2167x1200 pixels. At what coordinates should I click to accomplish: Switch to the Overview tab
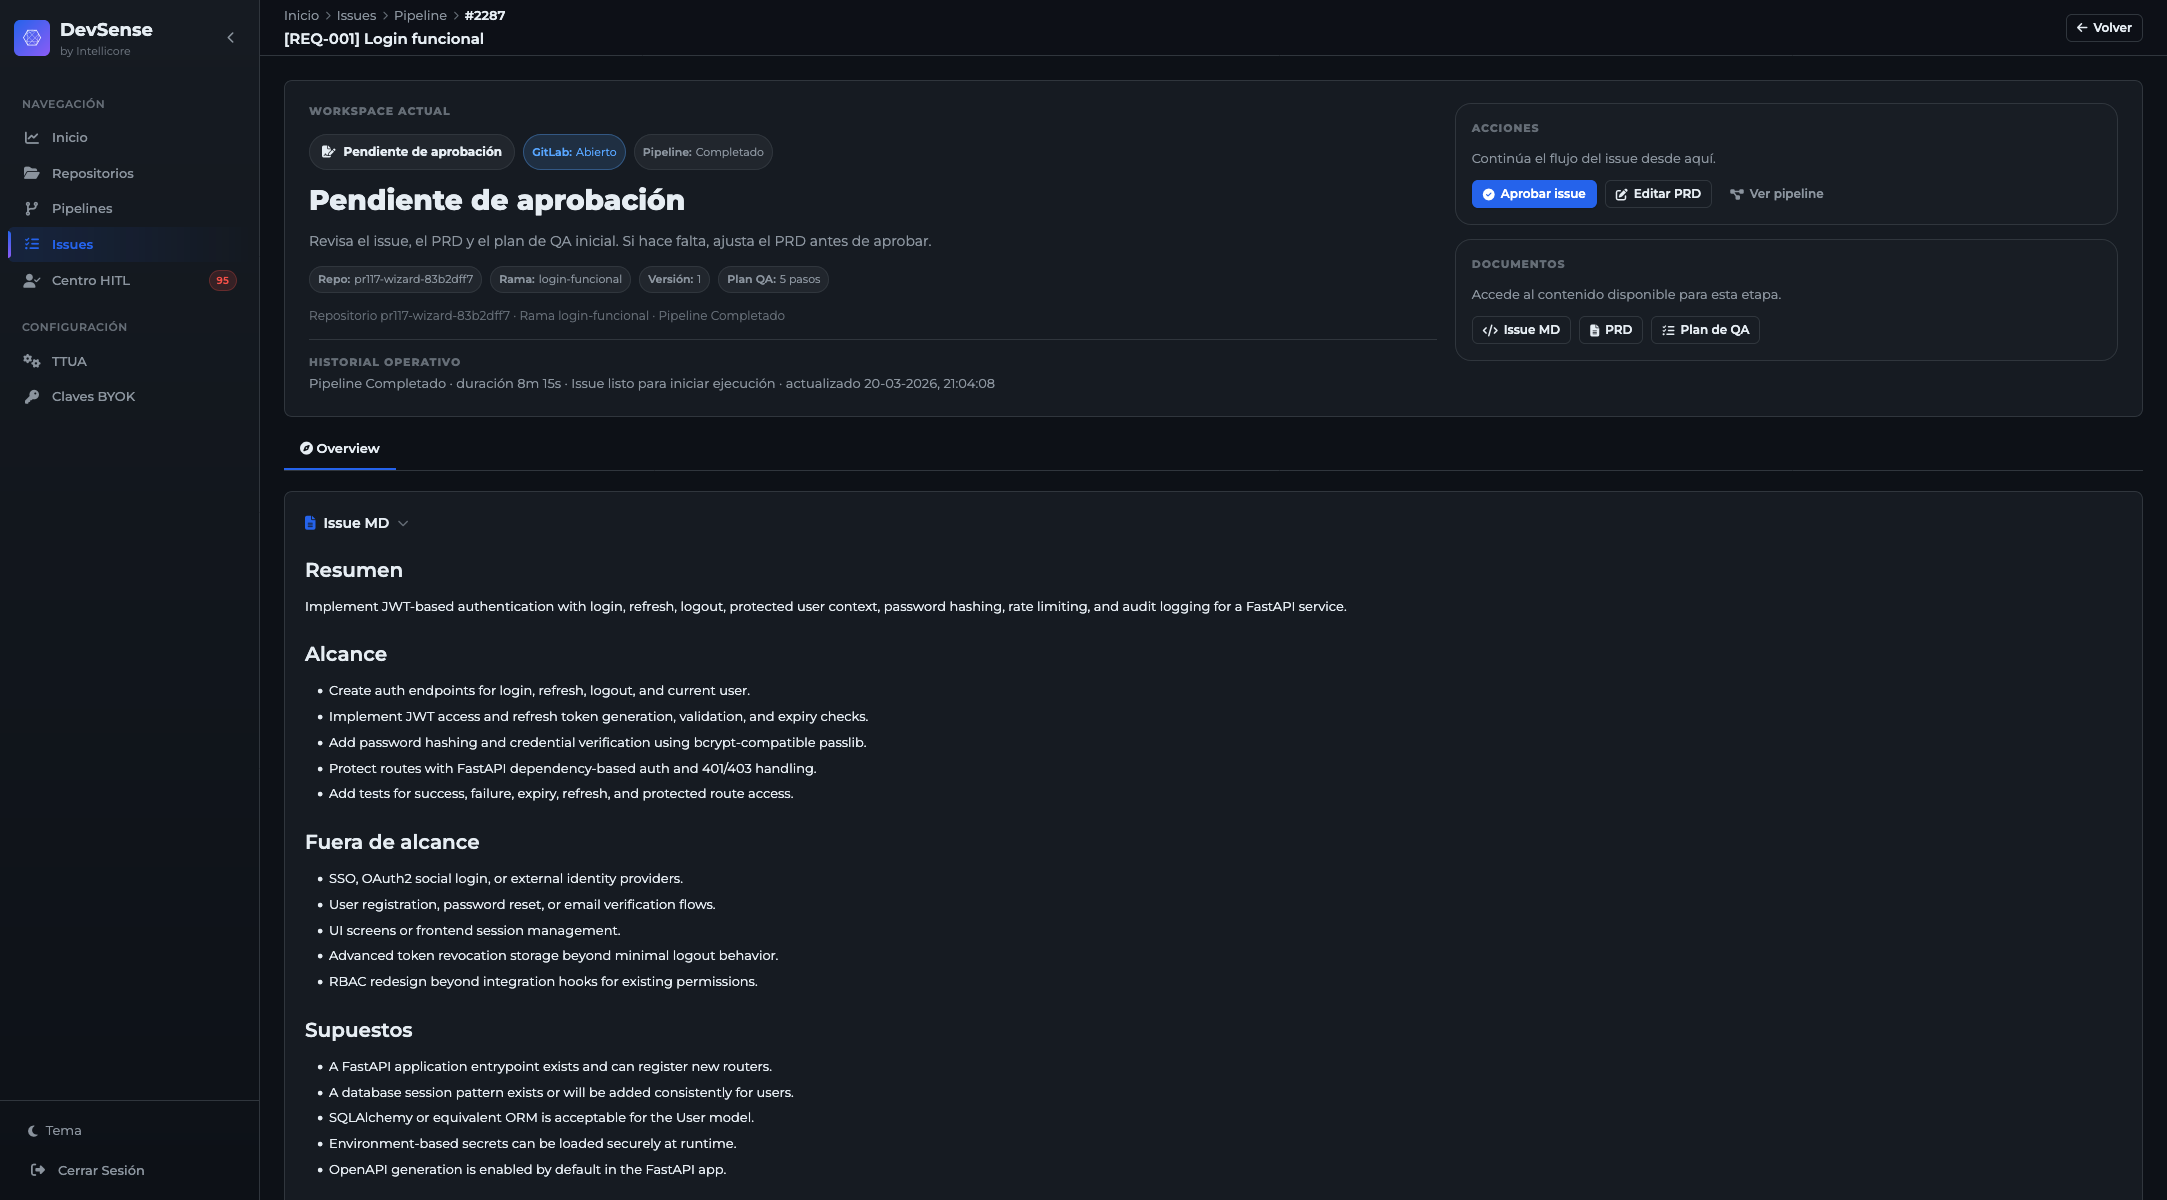pyautogui.click(x=340, y=449)
